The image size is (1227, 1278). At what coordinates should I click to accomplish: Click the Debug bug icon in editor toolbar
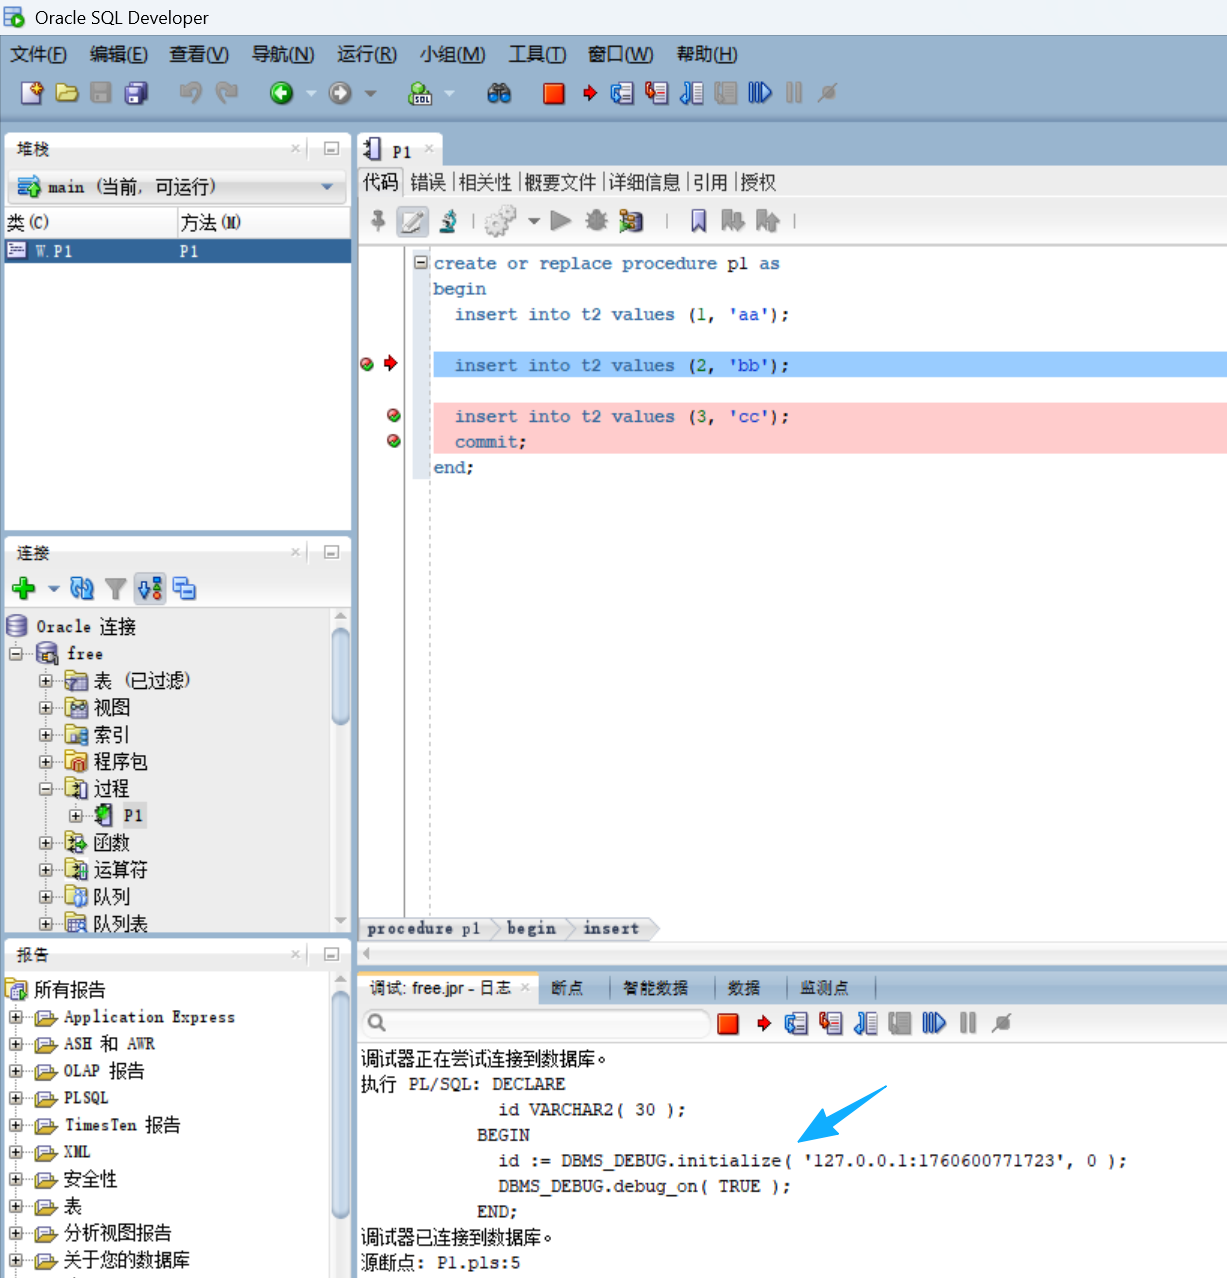pos(597,221)
